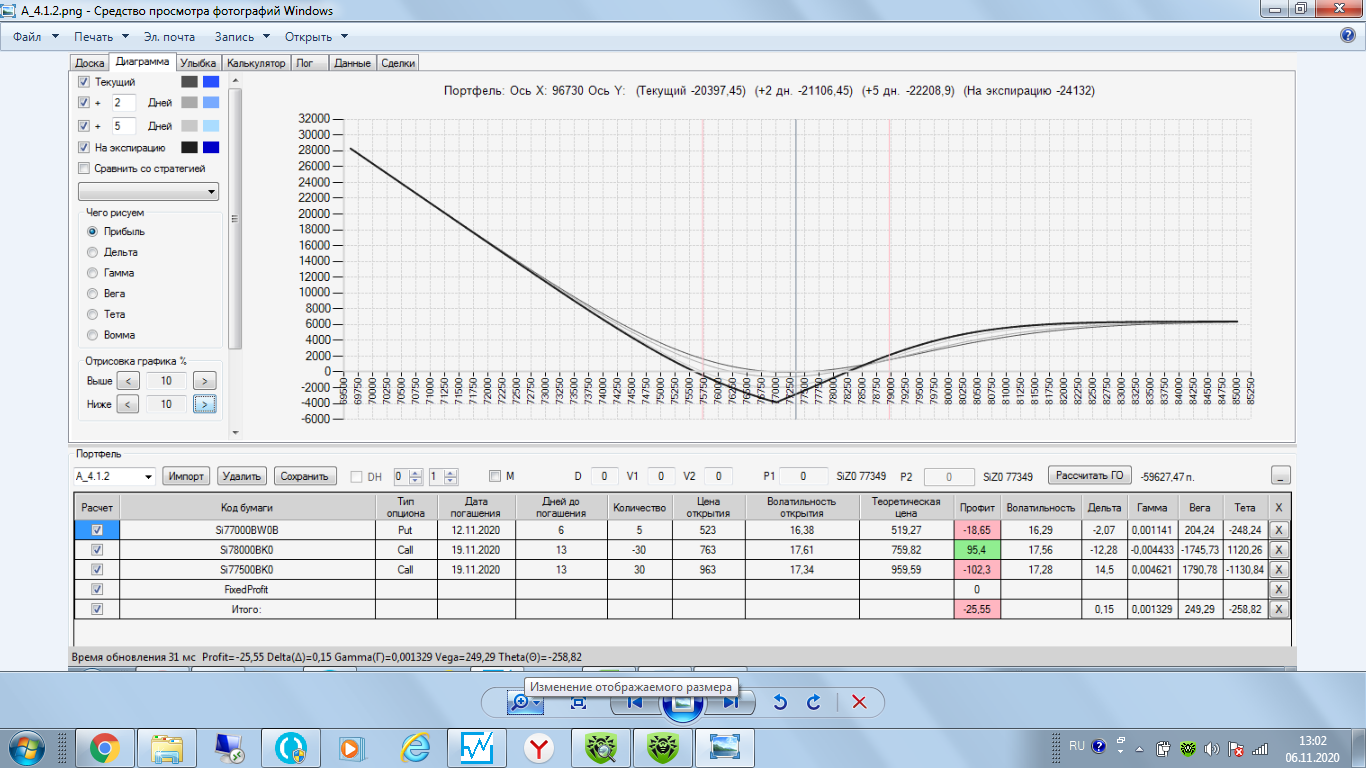Click the fit-to-window actual size icon

(578, 703)
